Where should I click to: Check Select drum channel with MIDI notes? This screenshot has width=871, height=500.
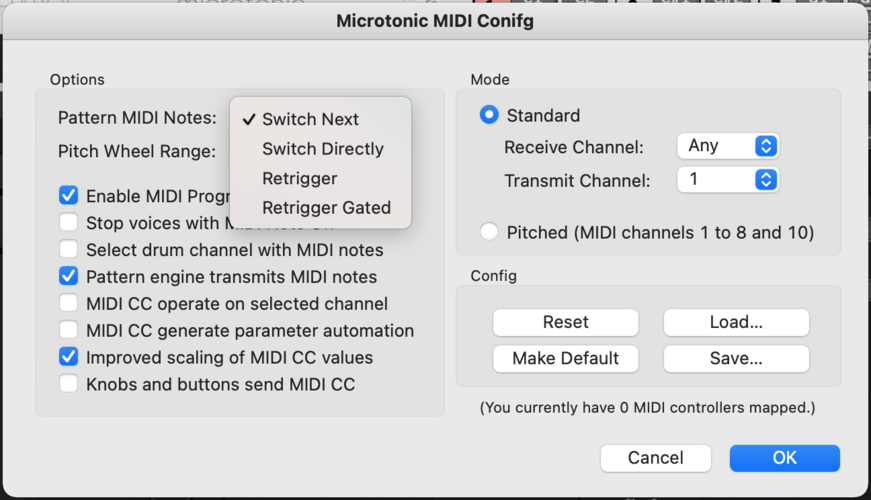point(69,249)
